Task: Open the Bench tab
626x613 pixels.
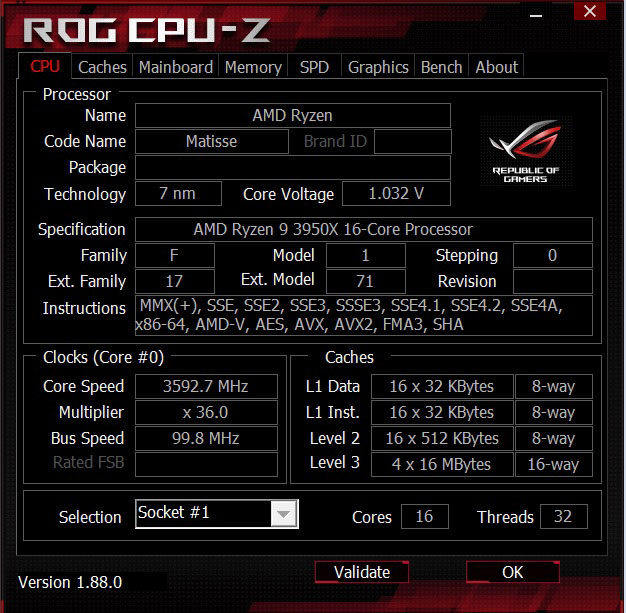Action: coord(441,67)
